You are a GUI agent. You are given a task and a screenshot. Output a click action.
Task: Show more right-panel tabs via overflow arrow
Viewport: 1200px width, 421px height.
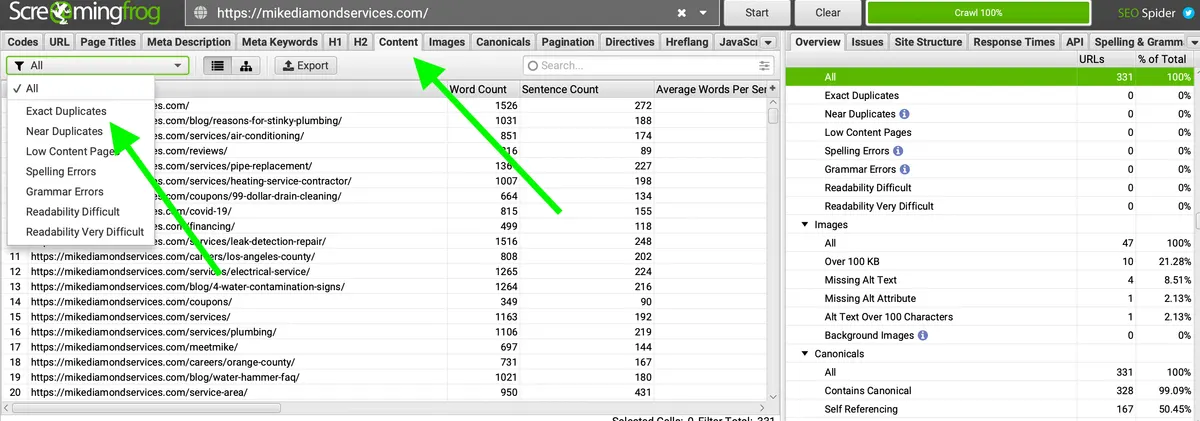(x=1192, y=42)
